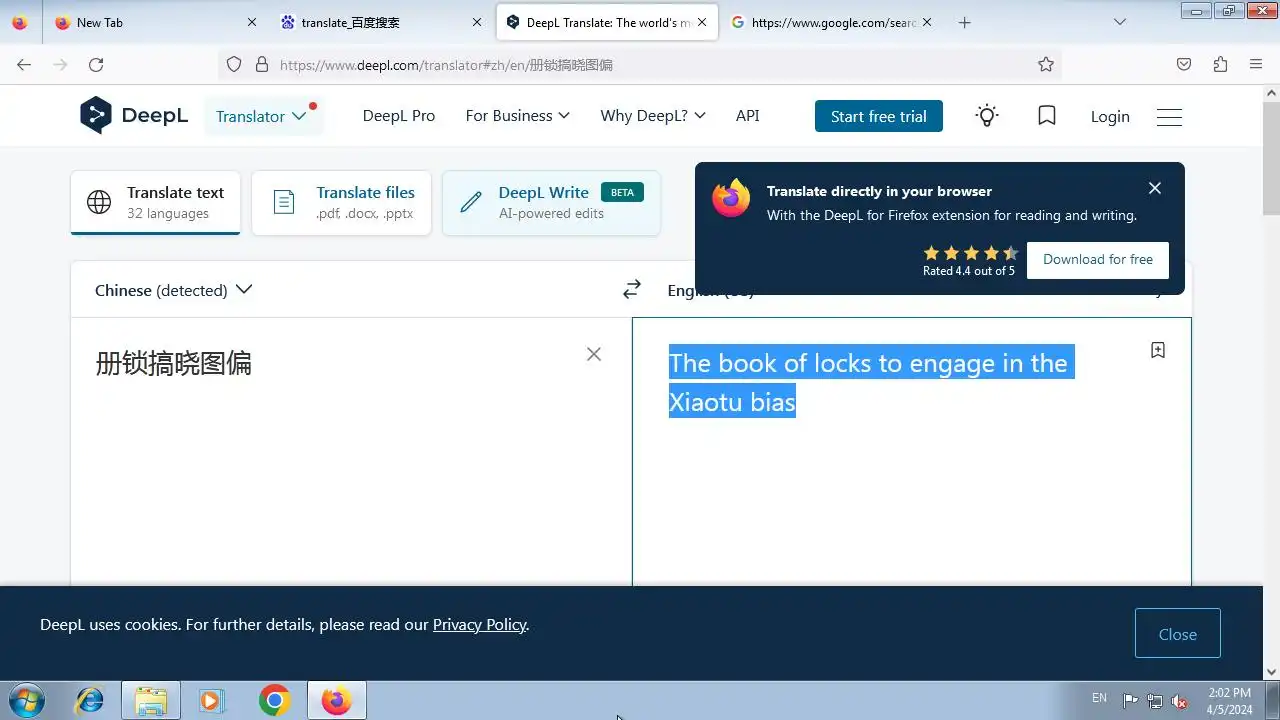Switch to the New Tab browser tab
The height and width of the screenshot is (720, 1280).
point(153,22)
